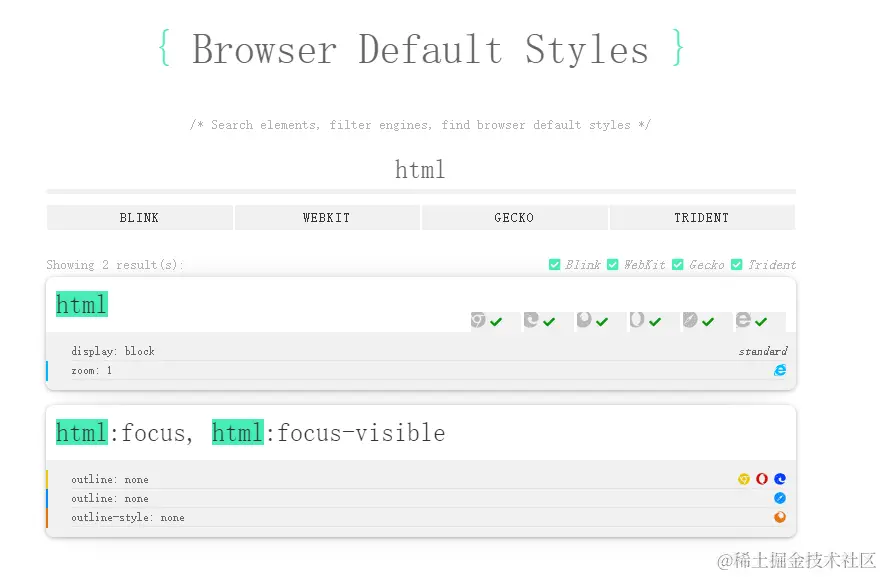Uncheck the Gecko filter checkbox
This screenshot has height=577, width=883.
tap(678, 265)
